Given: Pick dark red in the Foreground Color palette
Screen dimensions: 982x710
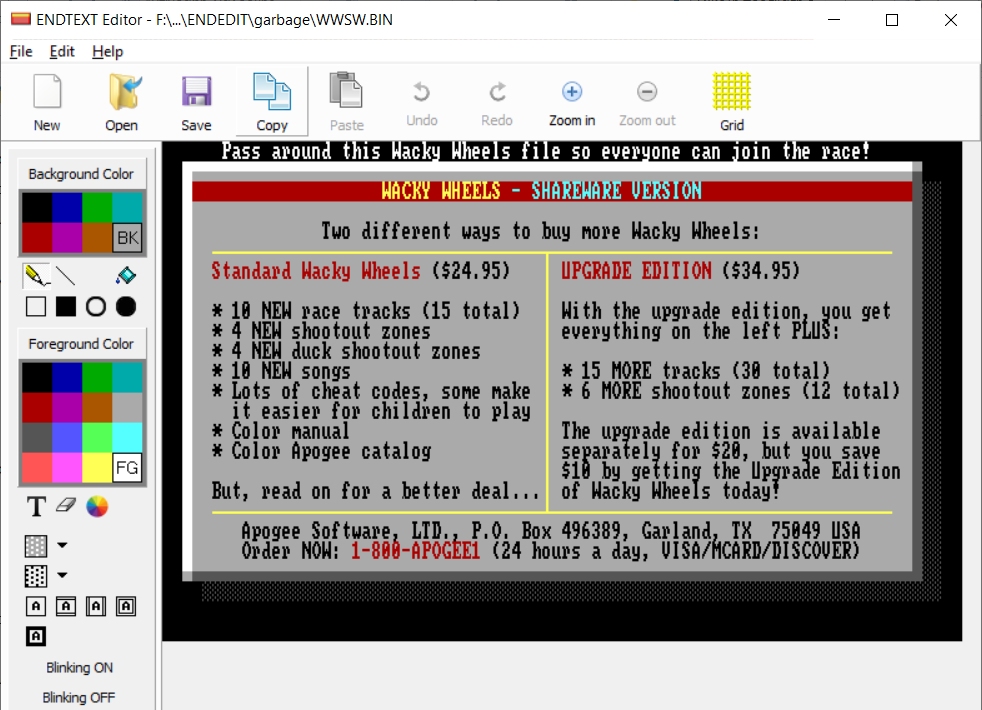Looking at the screenshot, I should (37, 408).
